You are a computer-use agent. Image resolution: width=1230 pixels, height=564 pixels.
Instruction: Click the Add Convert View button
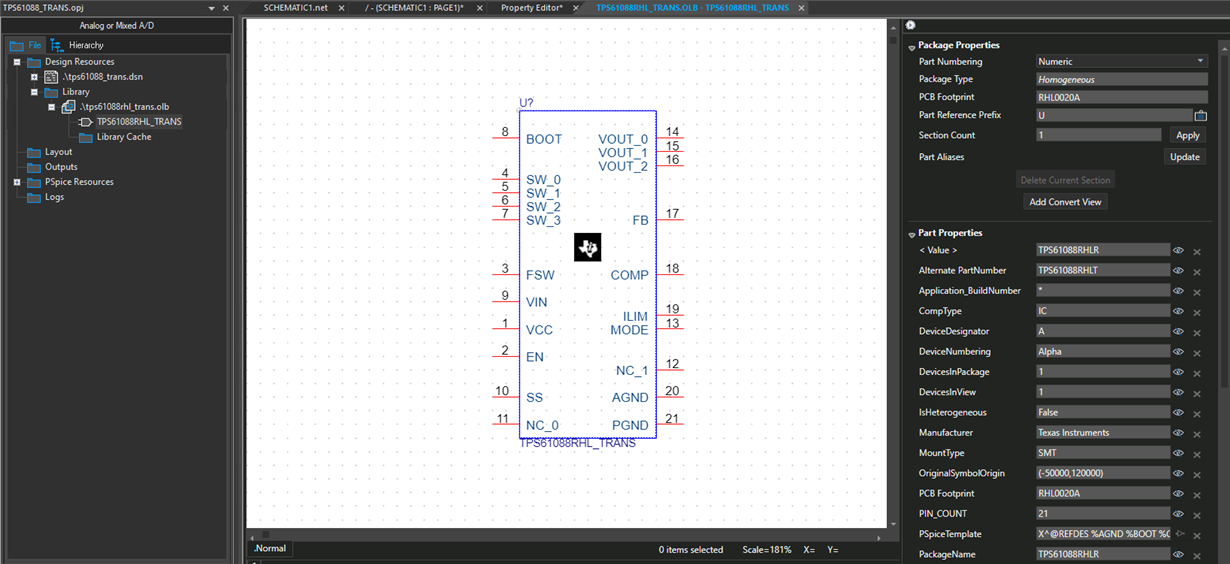click(1065, 202)
